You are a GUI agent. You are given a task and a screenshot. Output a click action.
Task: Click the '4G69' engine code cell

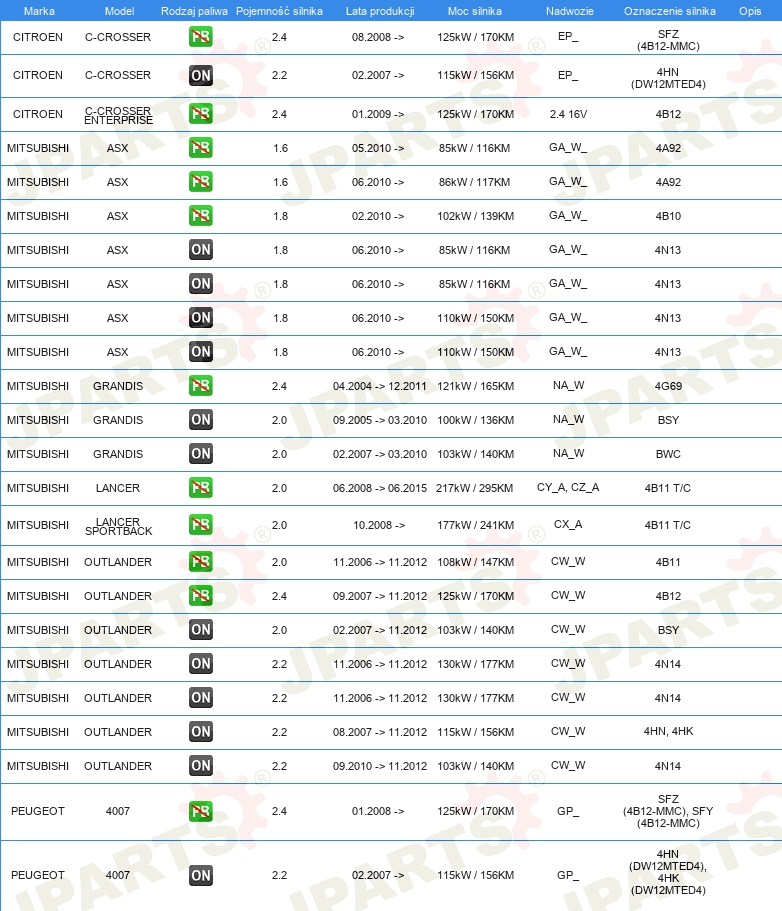pyautogui.click(x=668, y=386)
